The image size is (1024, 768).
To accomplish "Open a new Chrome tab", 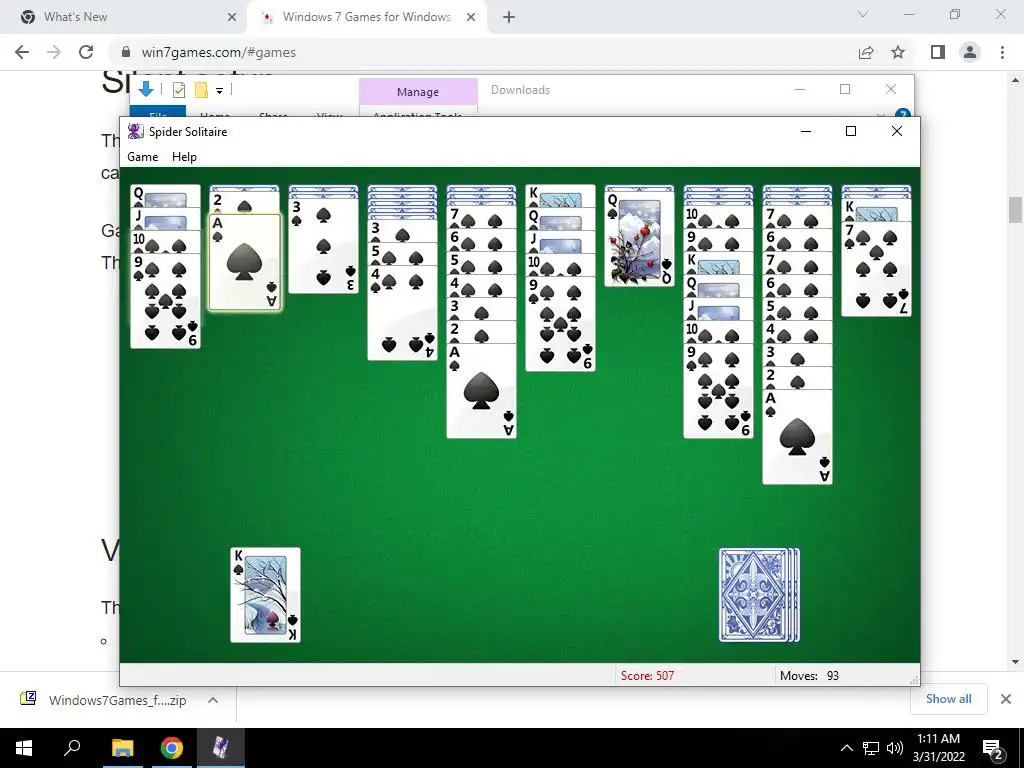I will (509, 17).
